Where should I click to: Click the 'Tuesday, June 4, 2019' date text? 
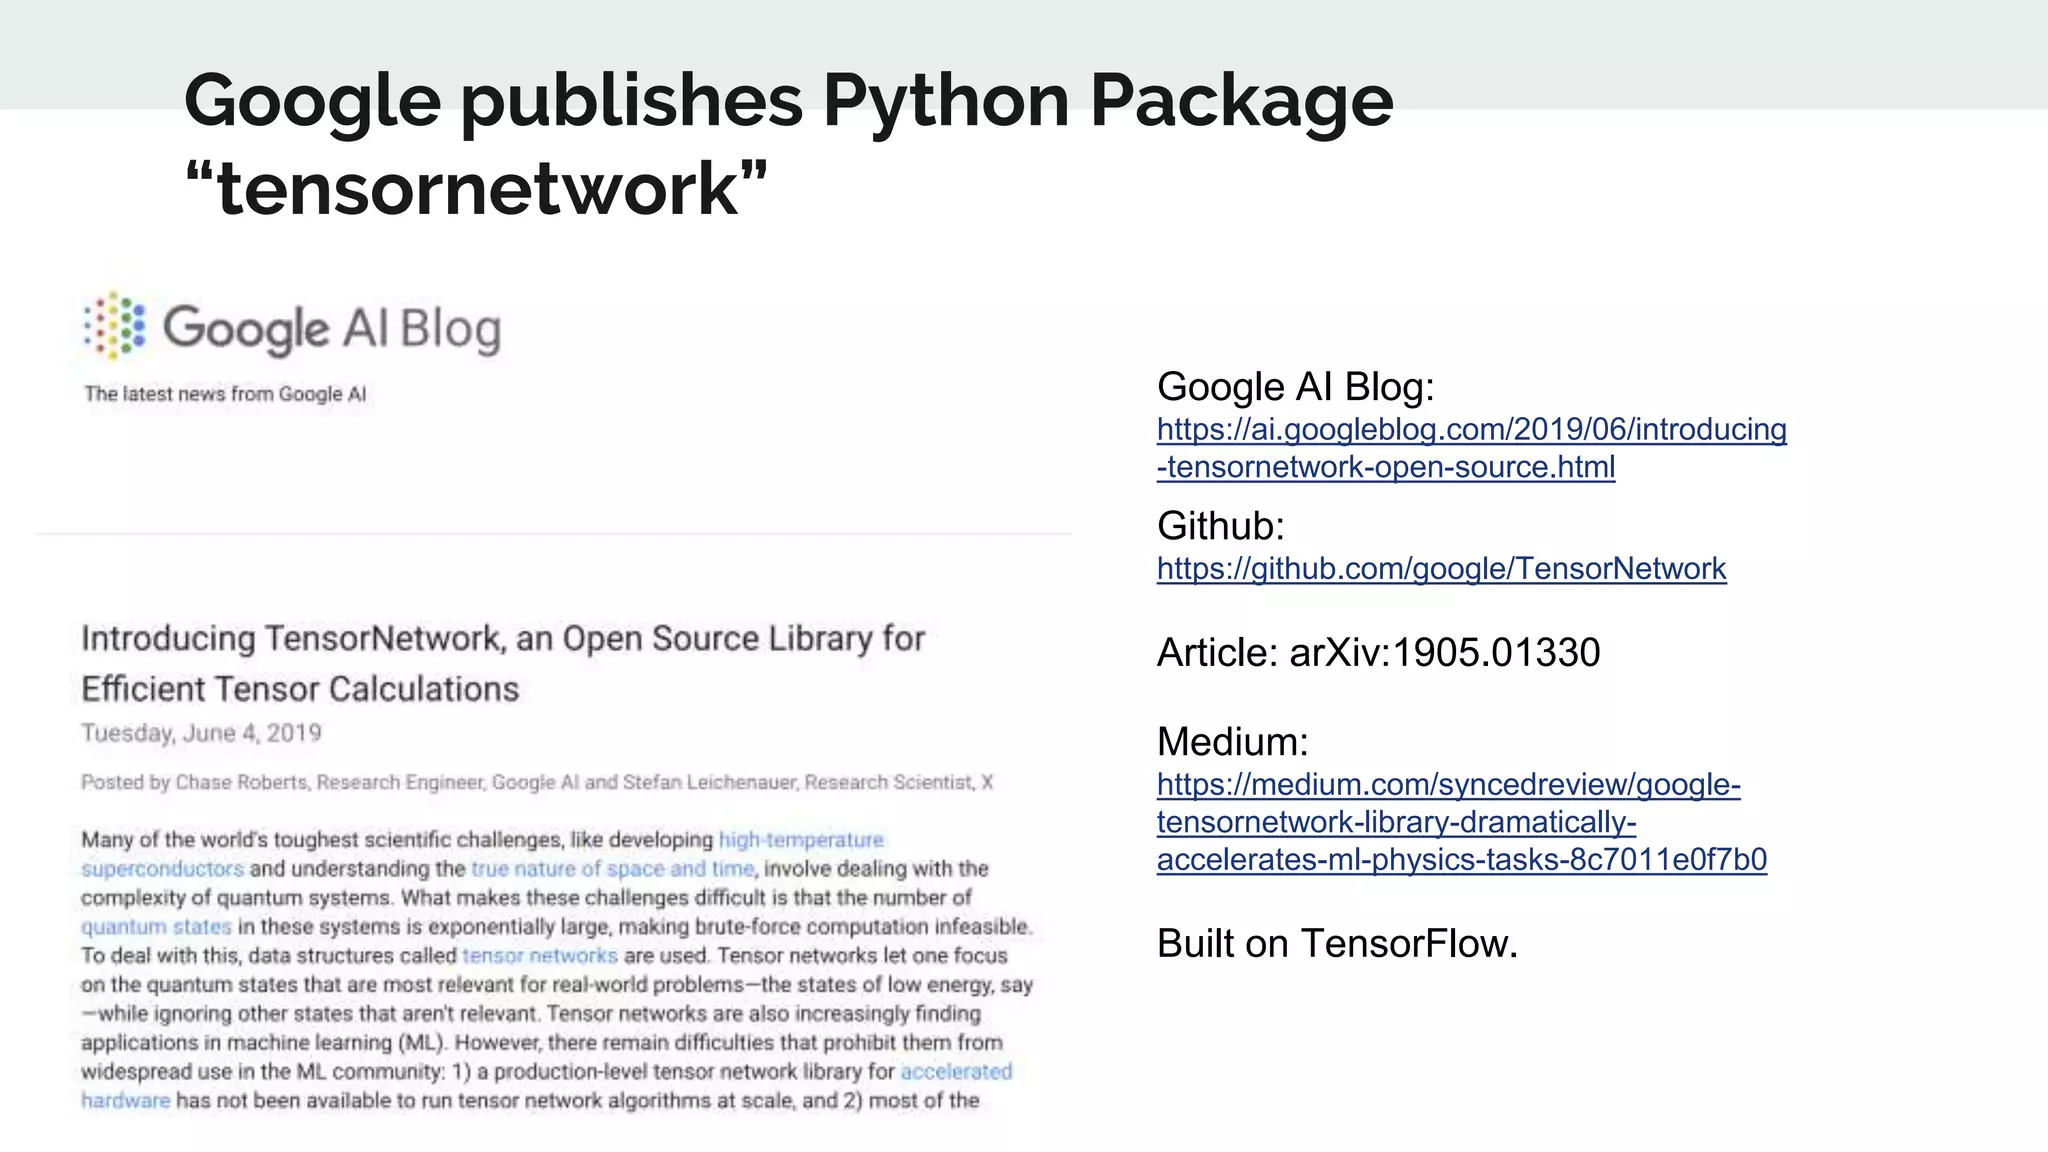(x=201, y=733)
